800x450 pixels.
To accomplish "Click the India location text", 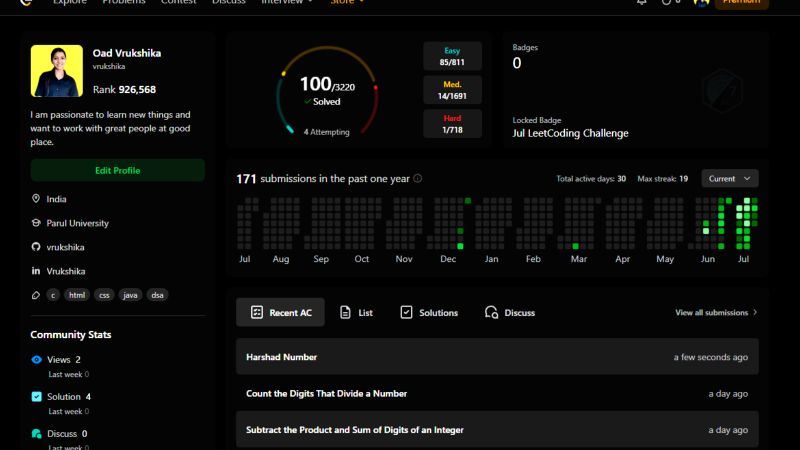I will click(56, 199).
